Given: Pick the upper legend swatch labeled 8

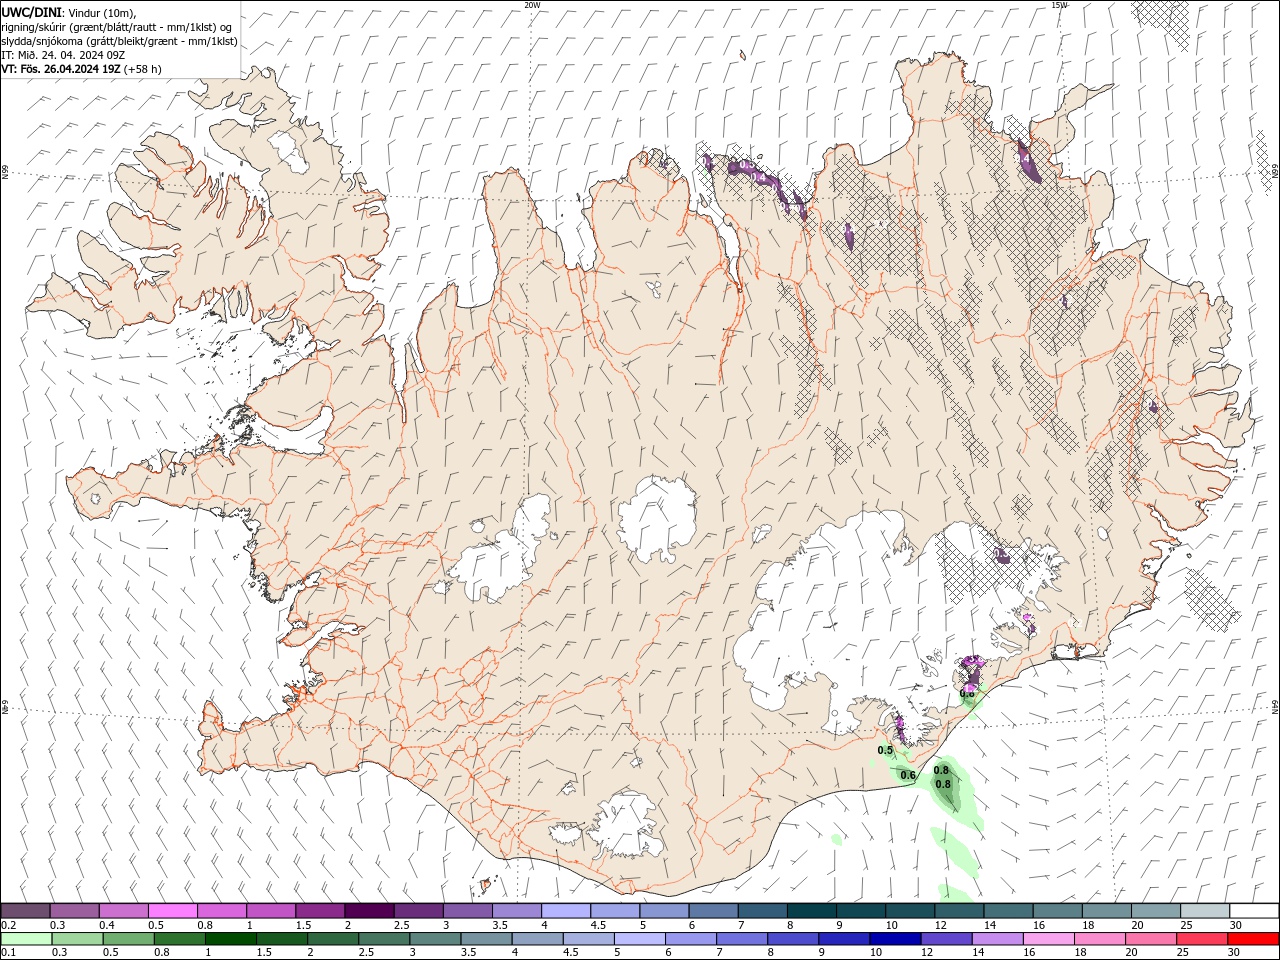Looking at the screenshot, I should click(x=811, y=911).
